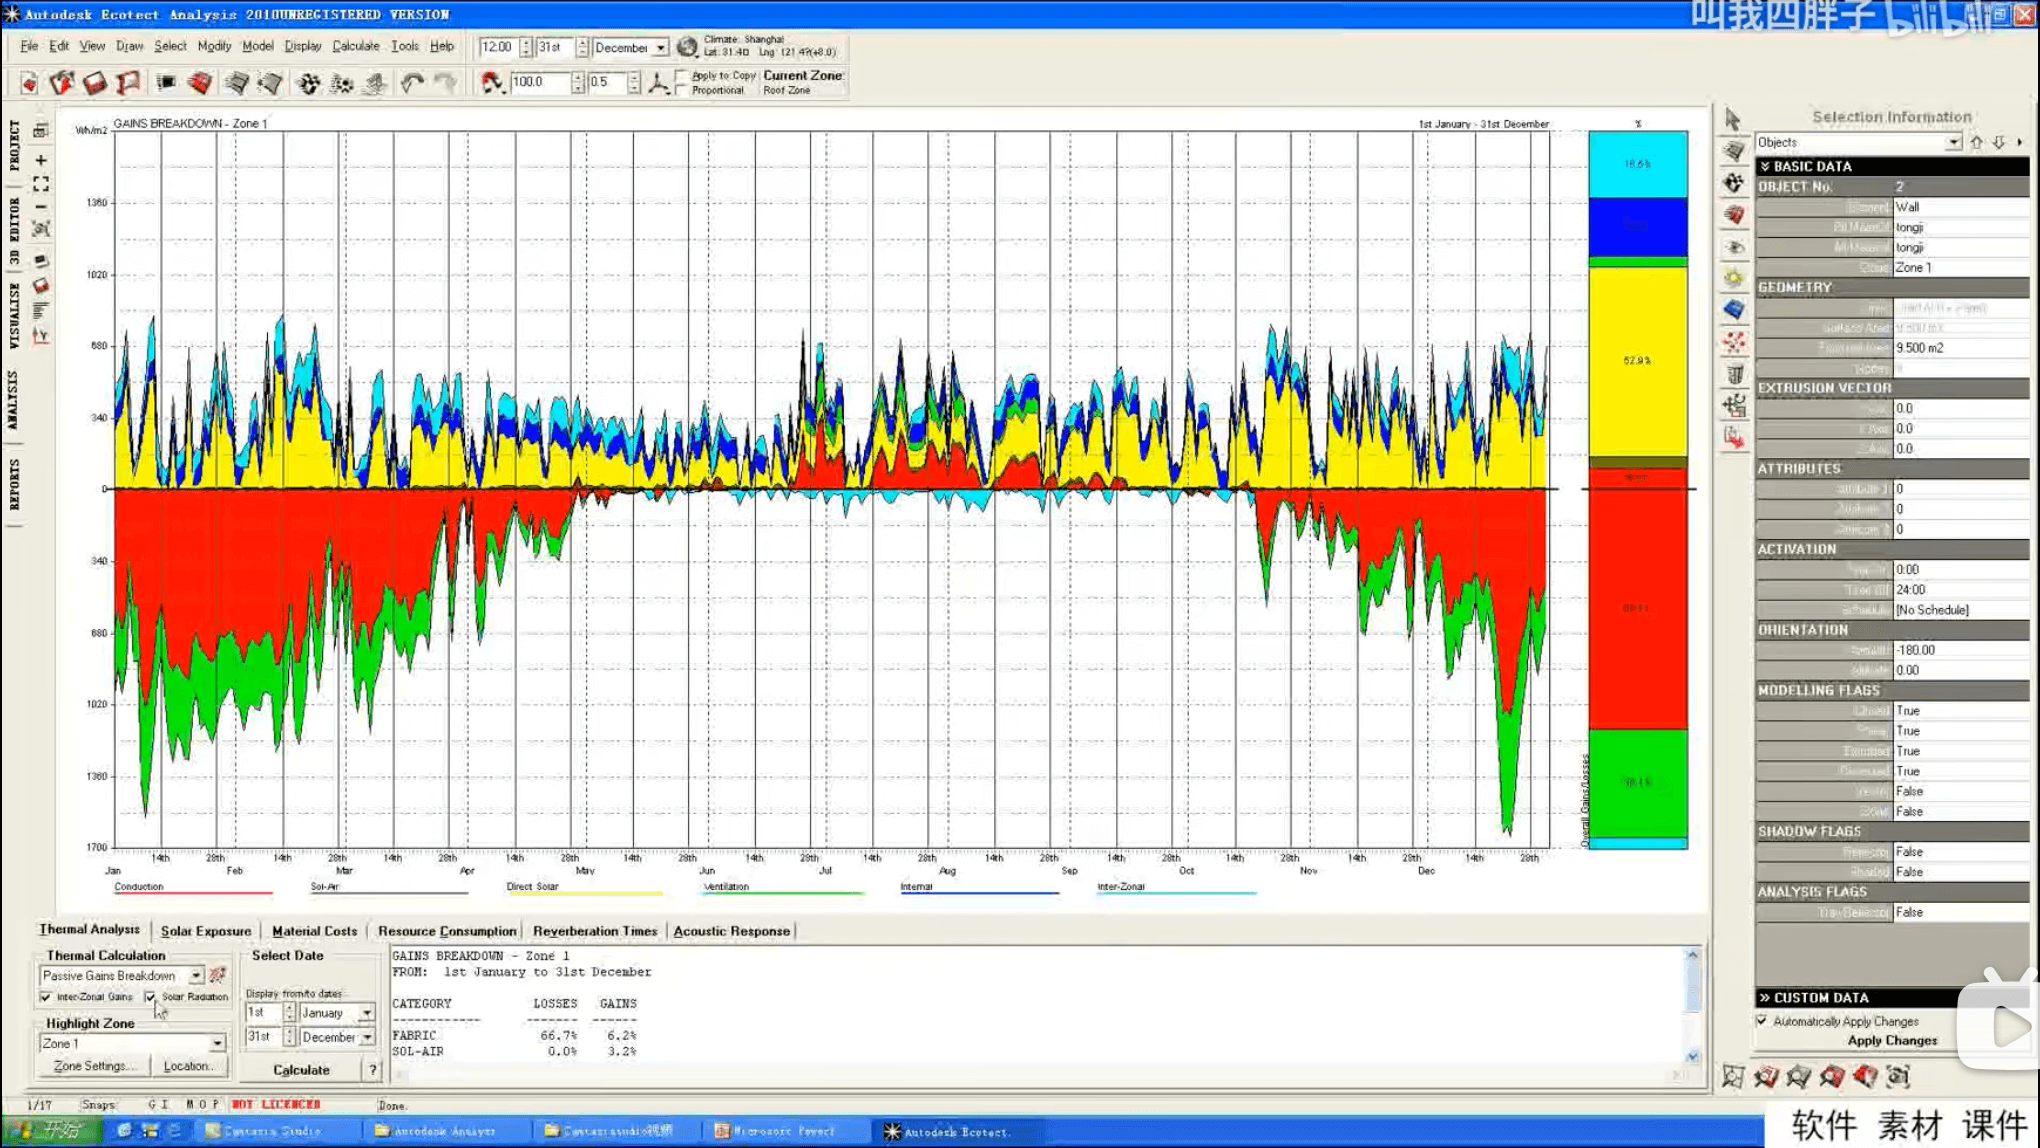Viewport: 2040px width, 1148px height.
Task: Click the undo arrow in the toolbar
Action: (412, 83)
